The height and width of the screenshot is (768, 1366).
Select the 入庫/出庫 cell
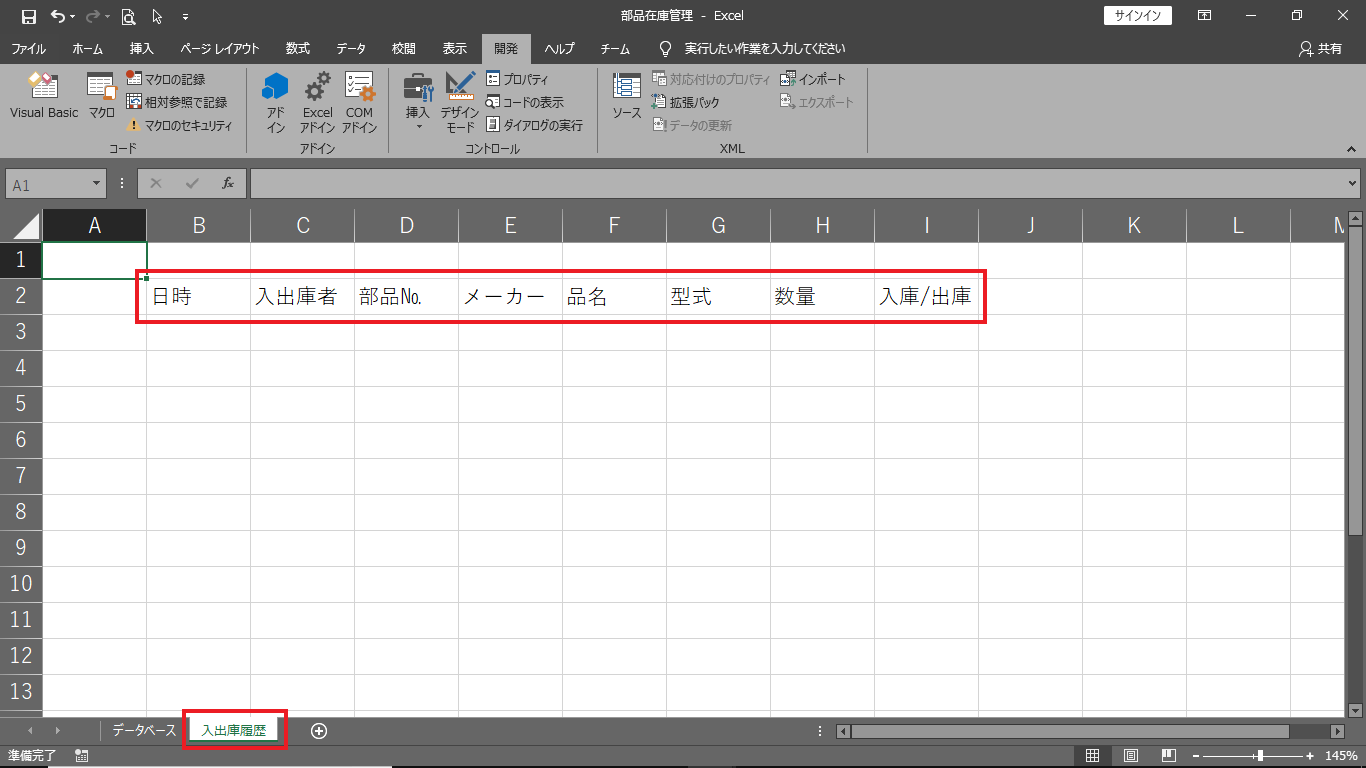click(927, 297)
